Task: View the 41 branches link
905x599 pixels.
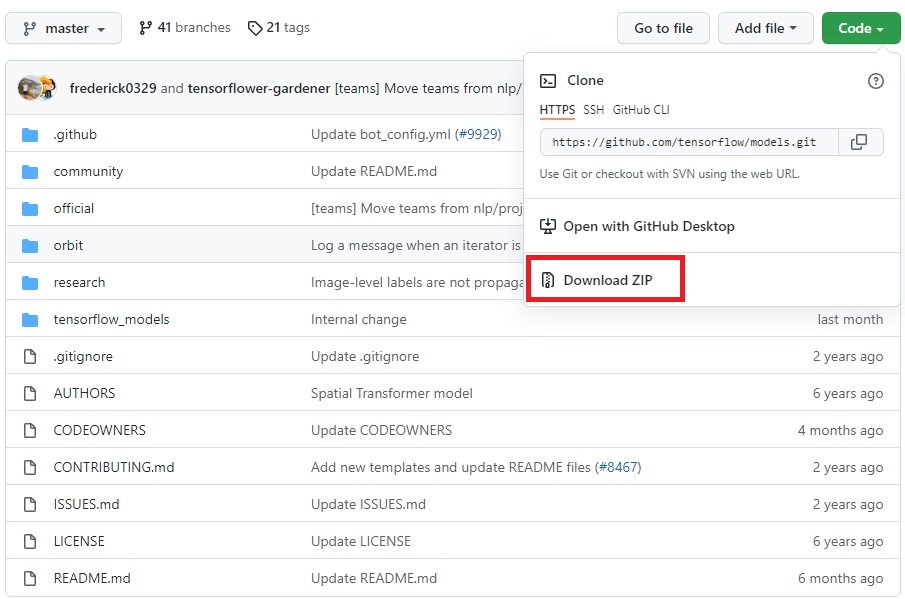Action: click(185, 28)
